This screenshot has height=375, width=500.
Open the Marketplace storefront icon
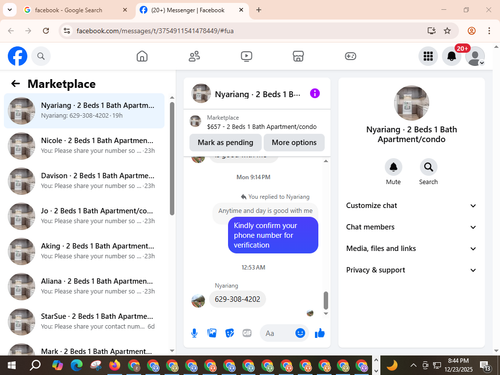pyautogui.click(x=298, y=56)
